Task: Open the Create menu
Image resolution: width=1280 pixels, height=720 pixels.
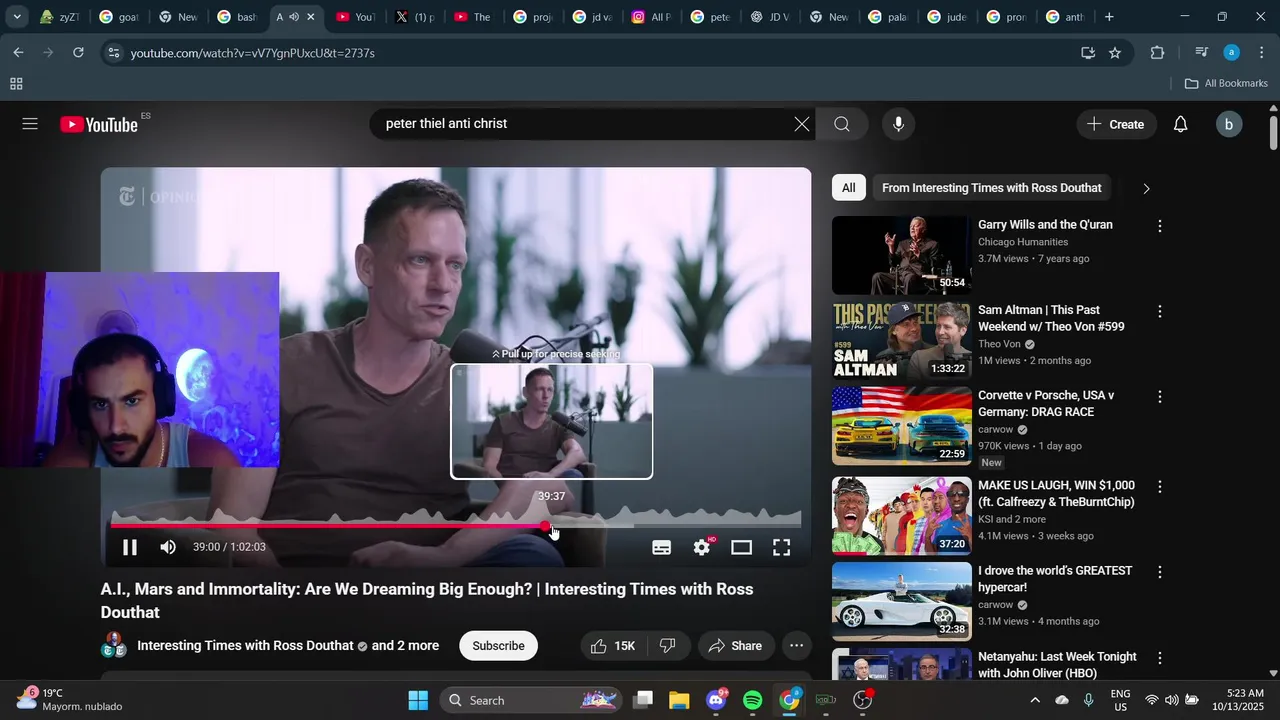Action: [1116, 124]
